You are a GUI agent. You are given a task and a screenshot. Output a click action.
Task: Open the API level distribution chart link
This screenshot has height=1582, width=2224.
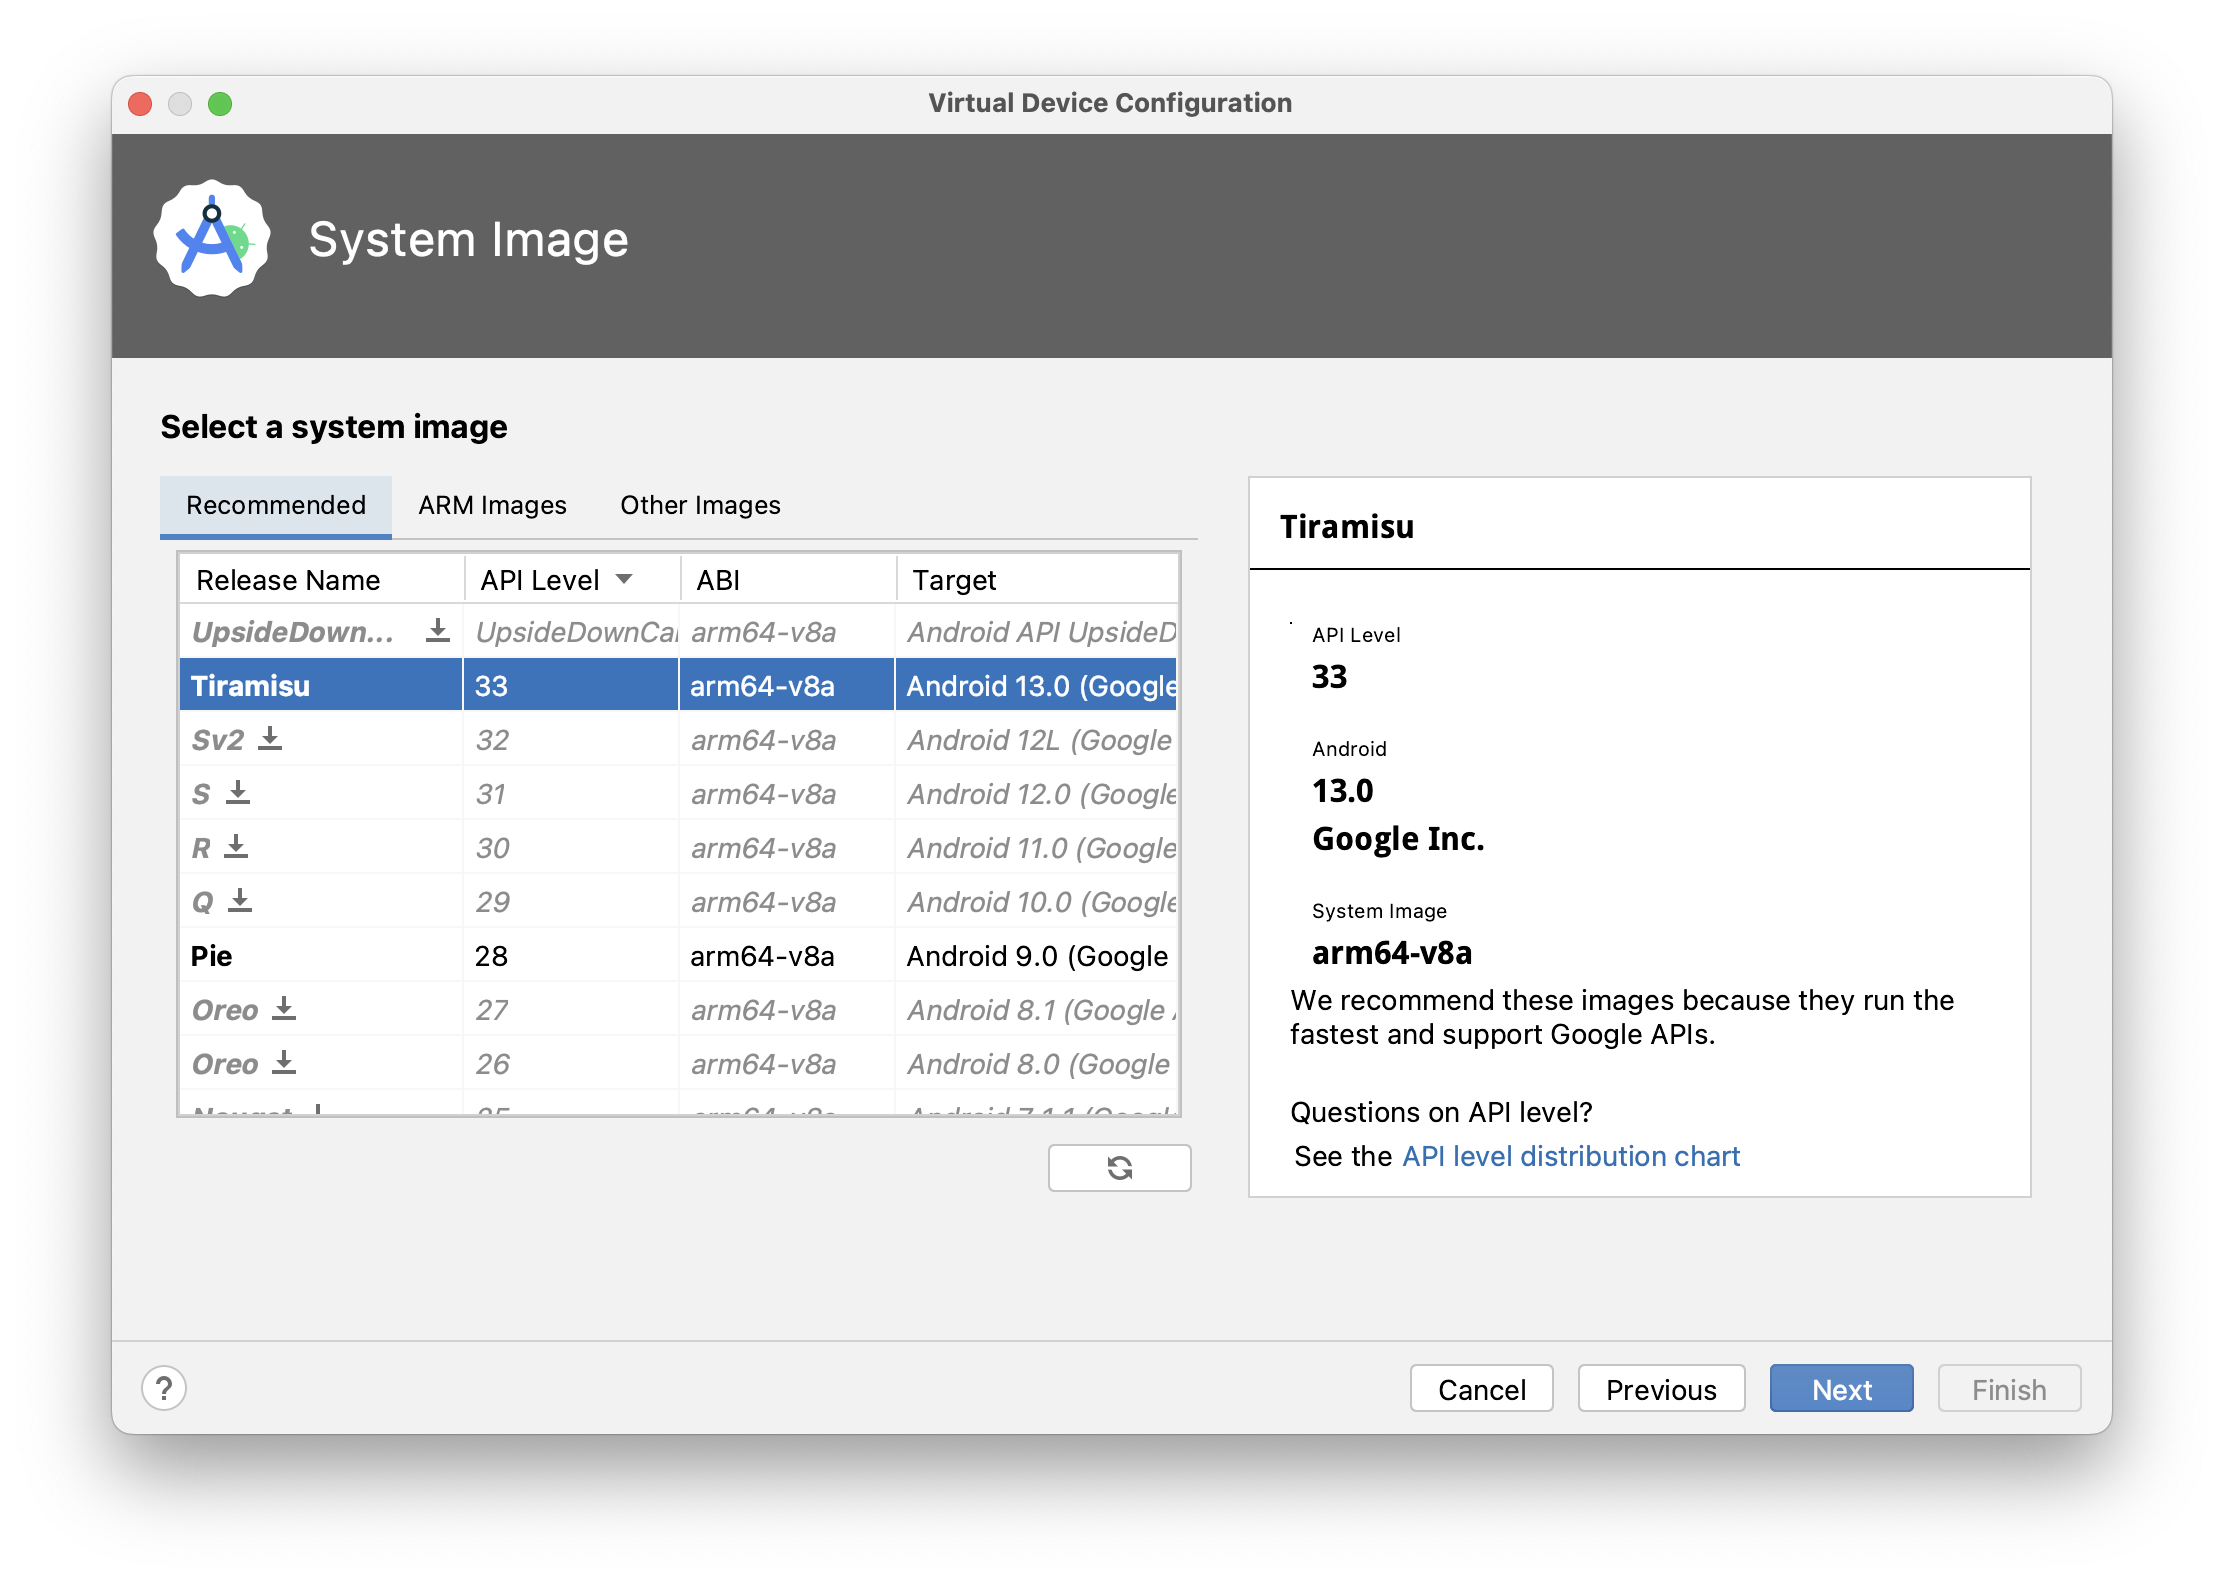(x=1571, y=1156)
